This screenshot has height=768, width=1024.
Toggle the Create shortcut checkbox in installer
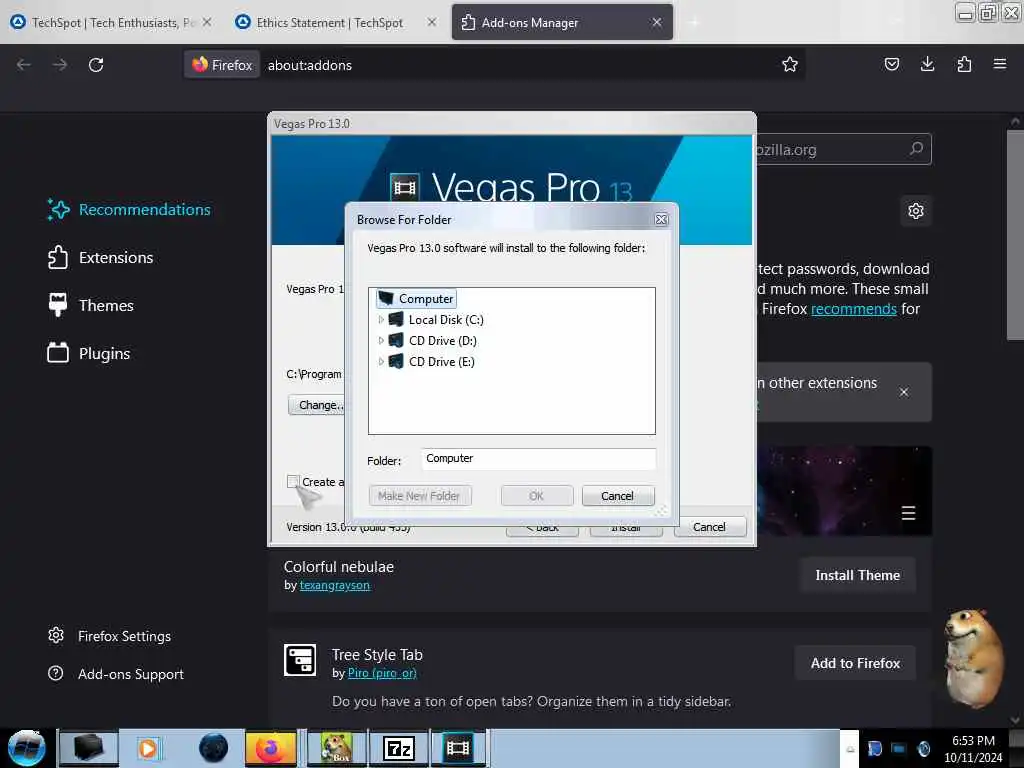coord(293,481)
